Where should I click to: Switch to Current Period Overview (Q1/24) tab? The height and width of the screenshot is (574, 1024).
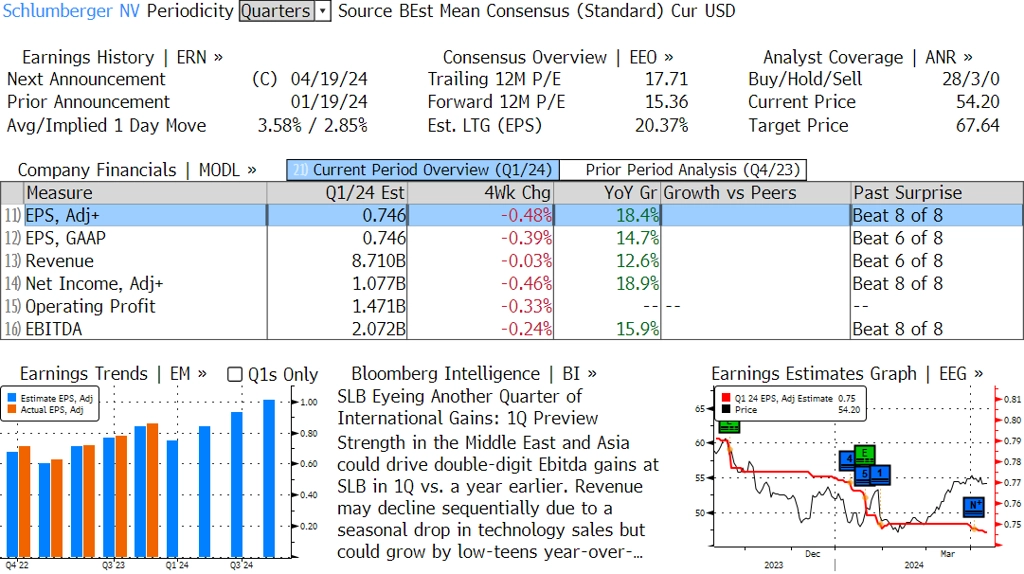(x=423, y=170)
